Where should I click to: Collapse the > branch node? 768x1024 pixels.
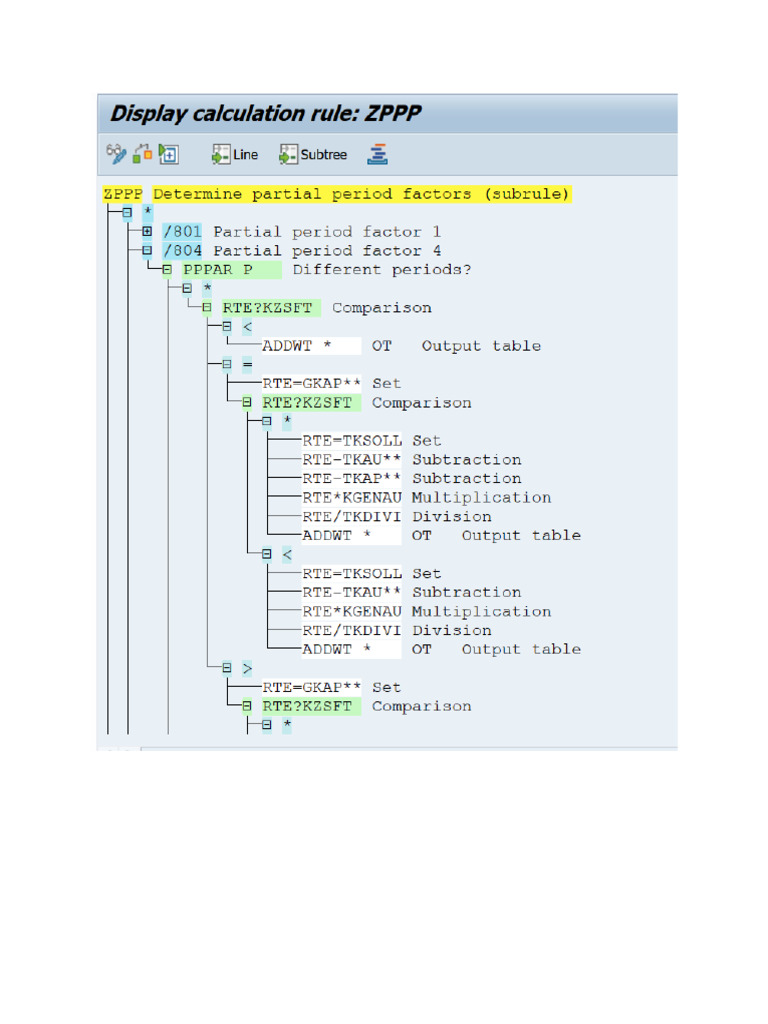coord(227,667)
